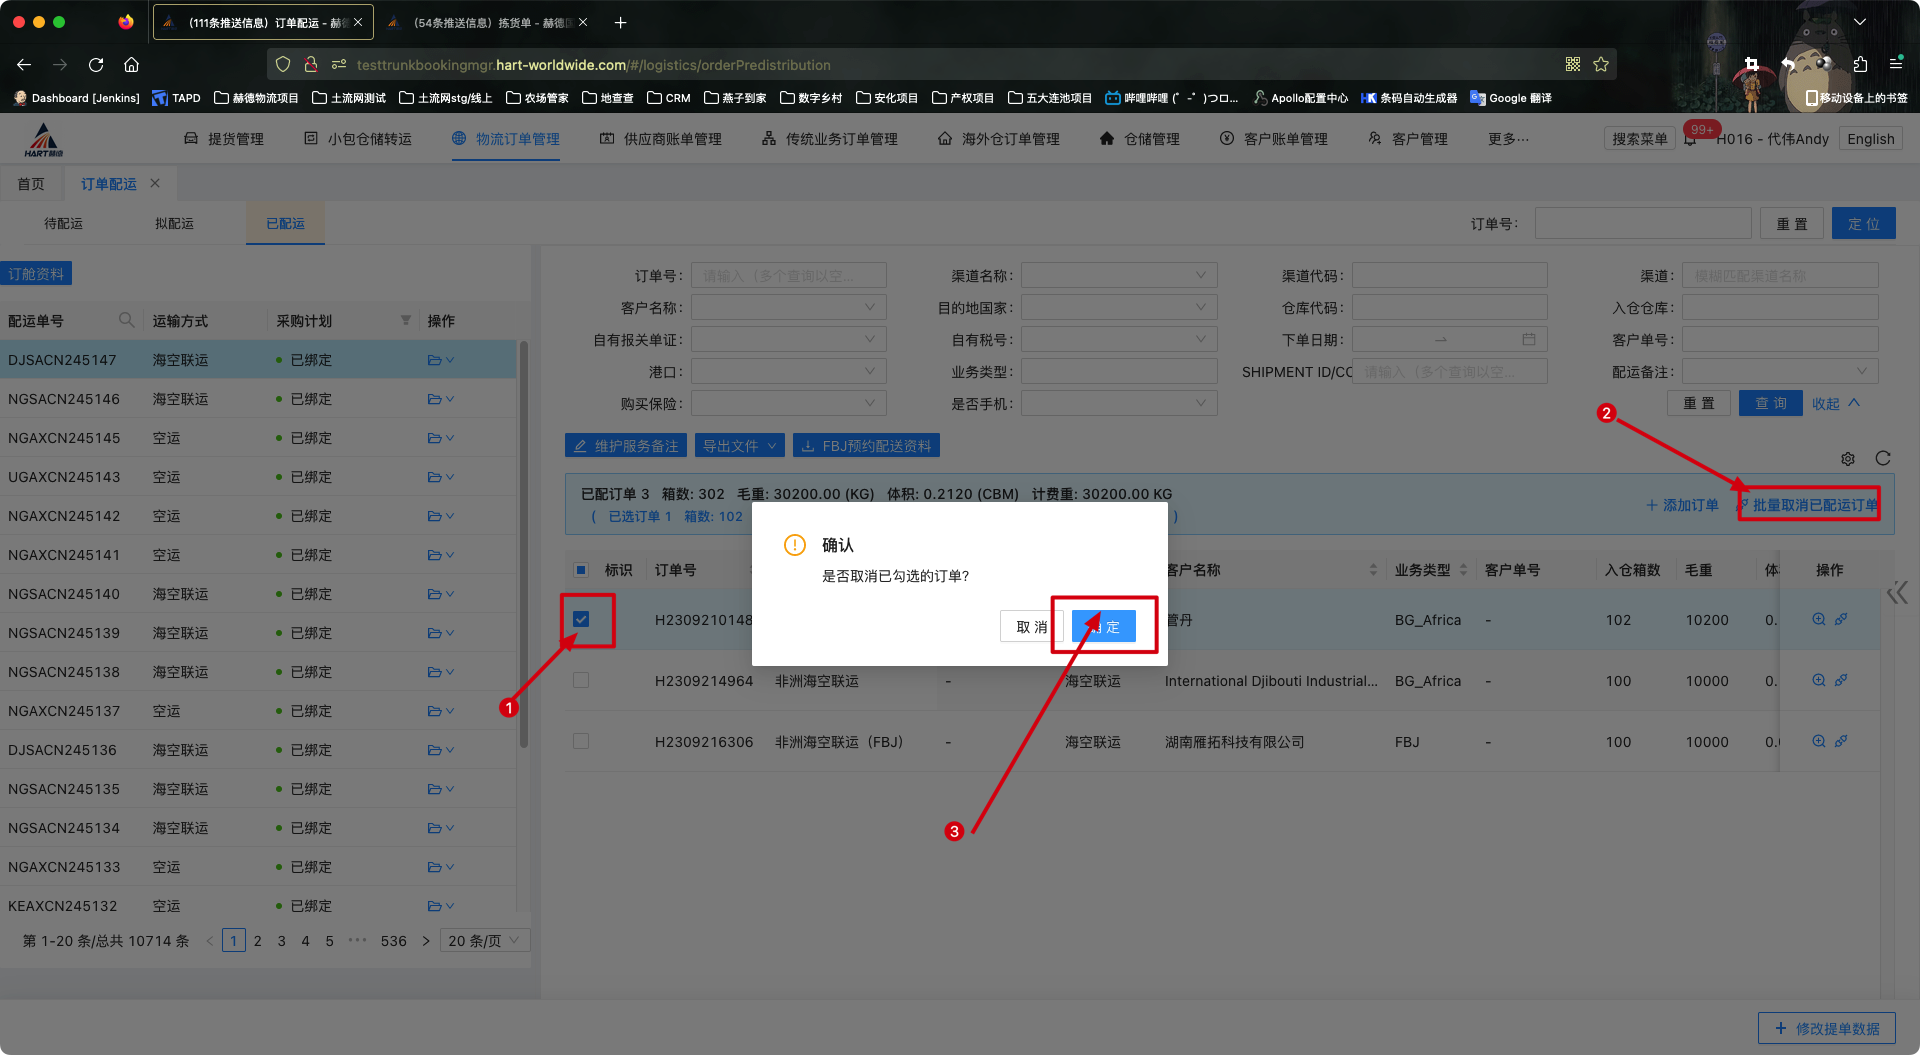Screen dimensions: 1920x1055
Task: Open the folder icon for DJSACN245147 row
Action: point(435,360)
